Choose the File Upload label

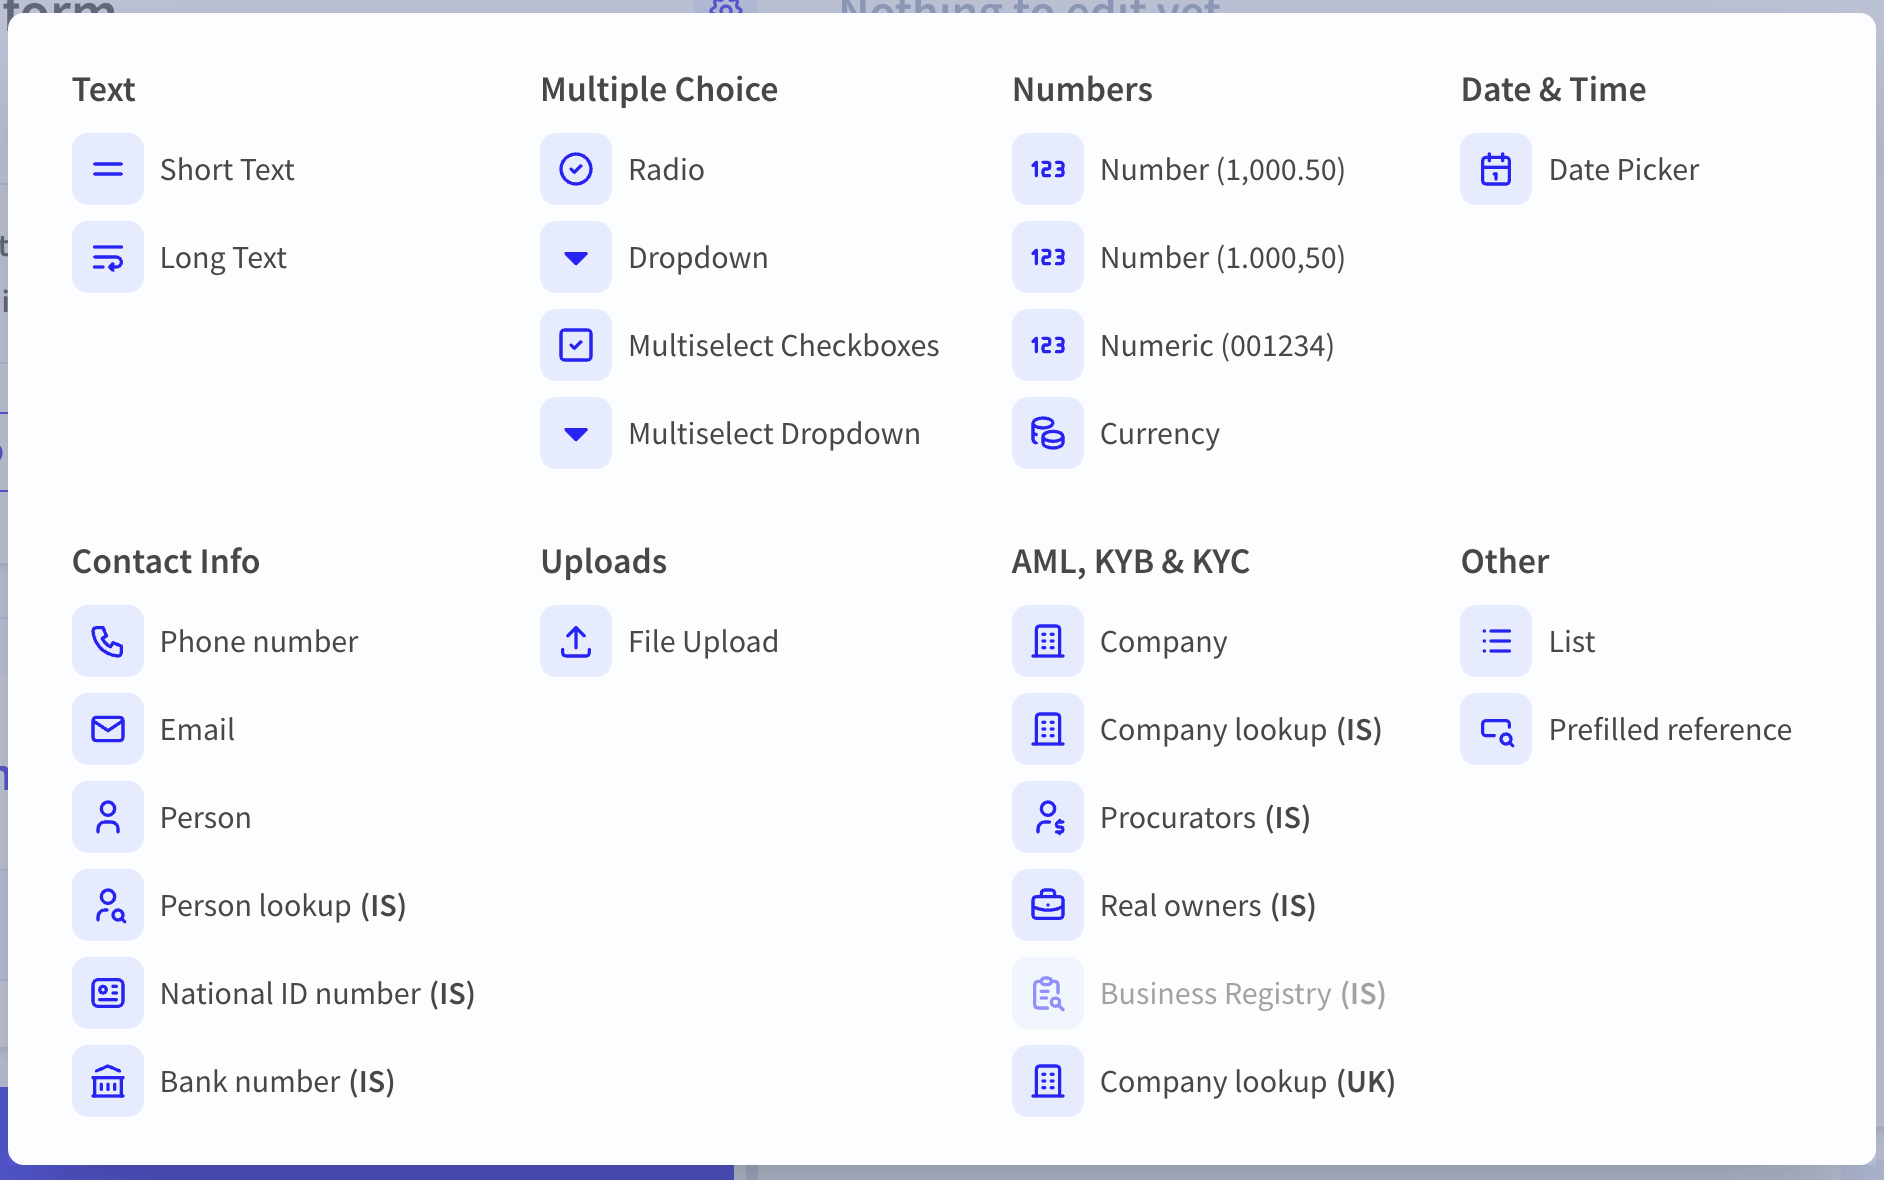[x=703, y=642]
